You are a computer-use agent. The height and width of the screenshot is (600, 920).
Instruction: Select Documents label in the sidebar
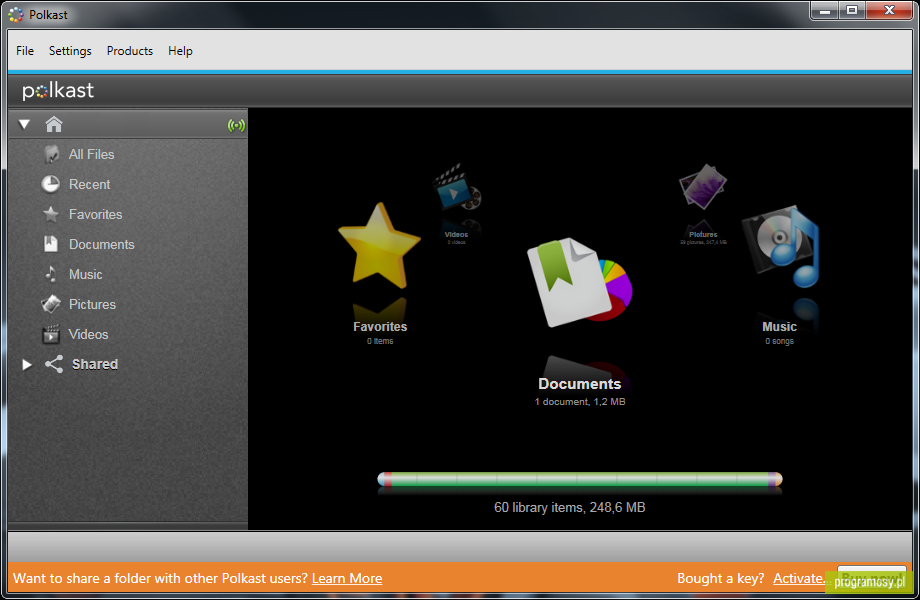pos(102,244)
